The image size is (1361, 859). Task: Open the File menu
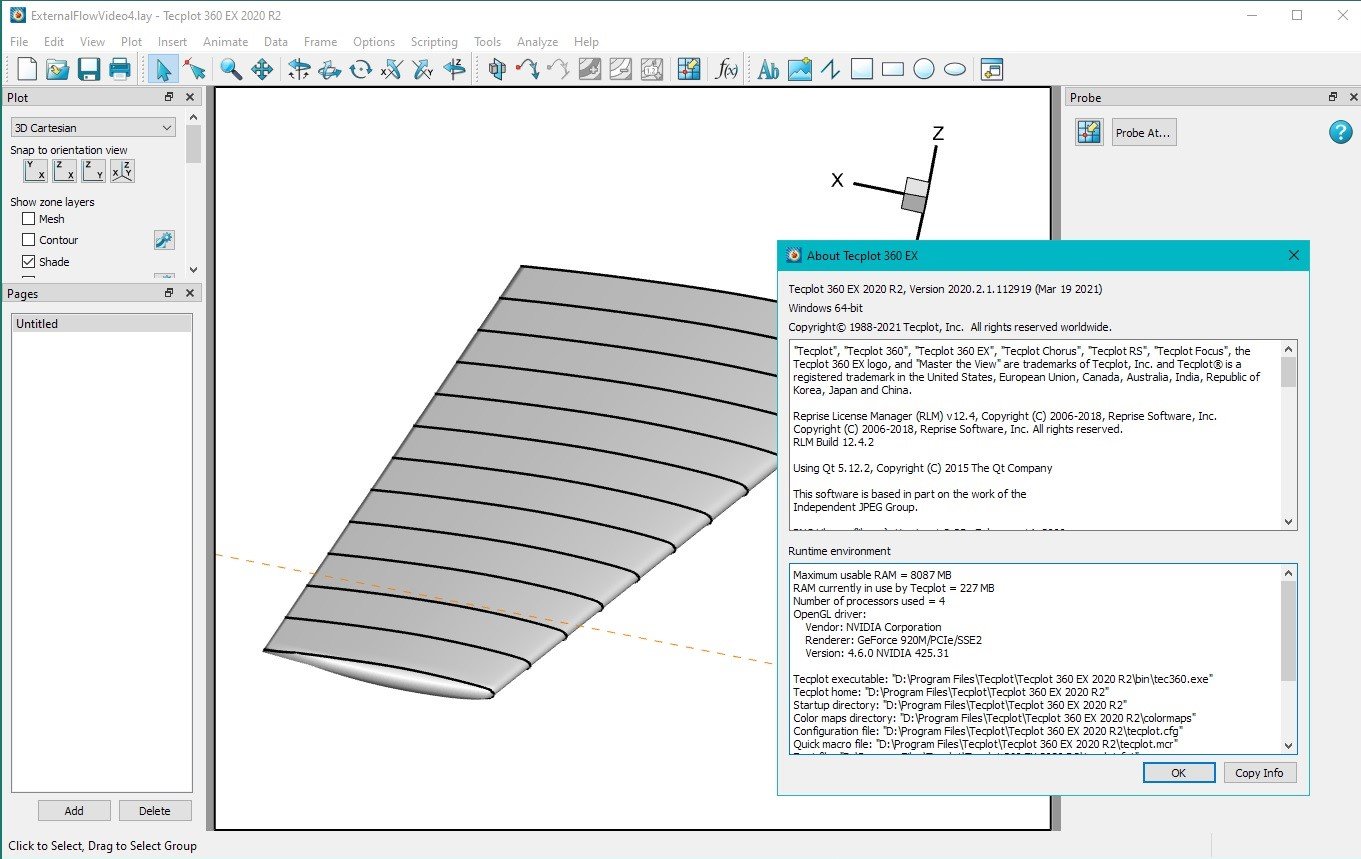(19, 42)
